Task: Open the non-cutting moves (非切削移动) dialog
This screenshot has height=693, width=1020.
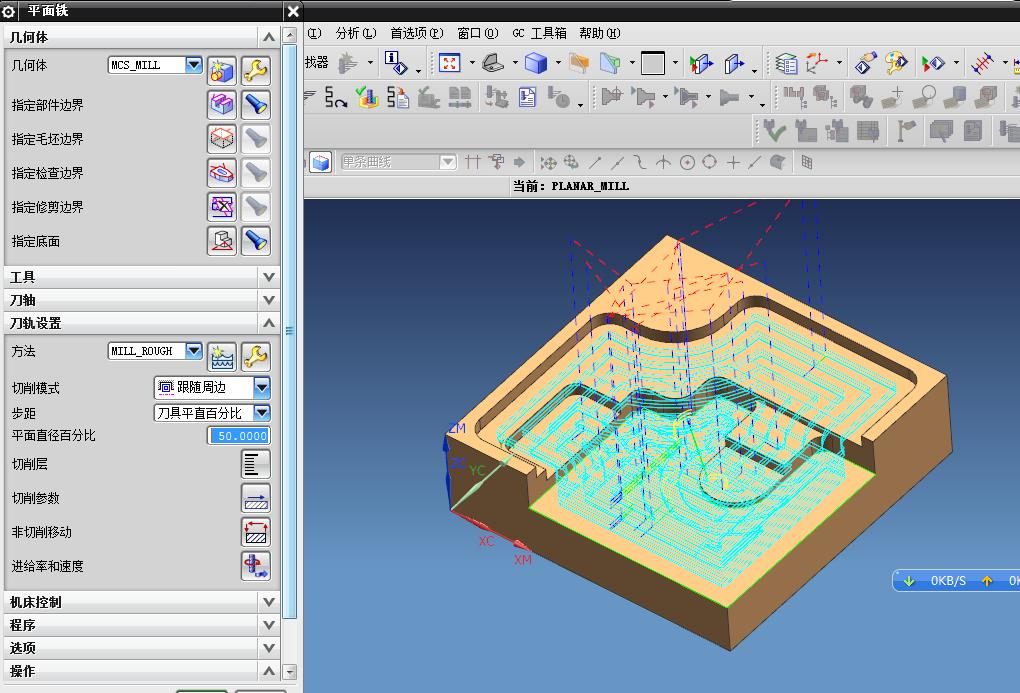Action: pyautogui.click(x=256, y=532)
